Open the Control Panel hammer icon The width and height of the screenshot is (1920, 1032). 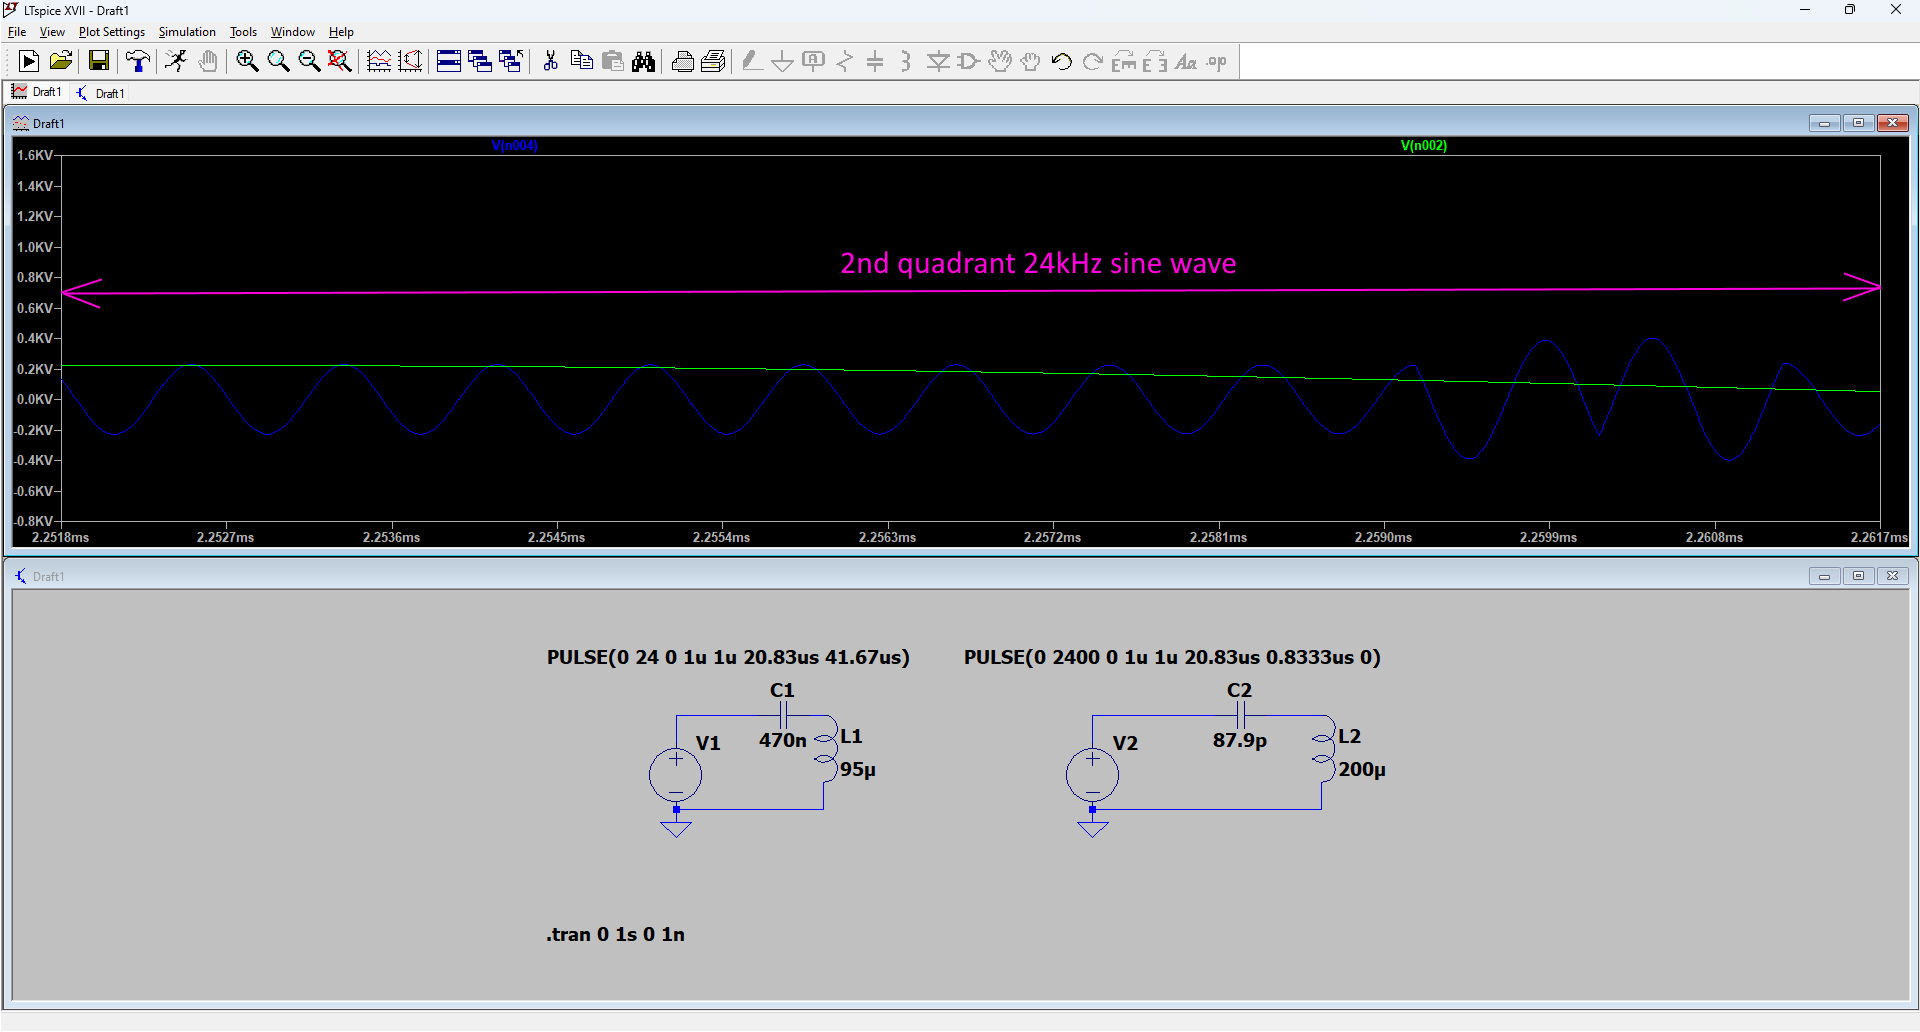point(138,62)
